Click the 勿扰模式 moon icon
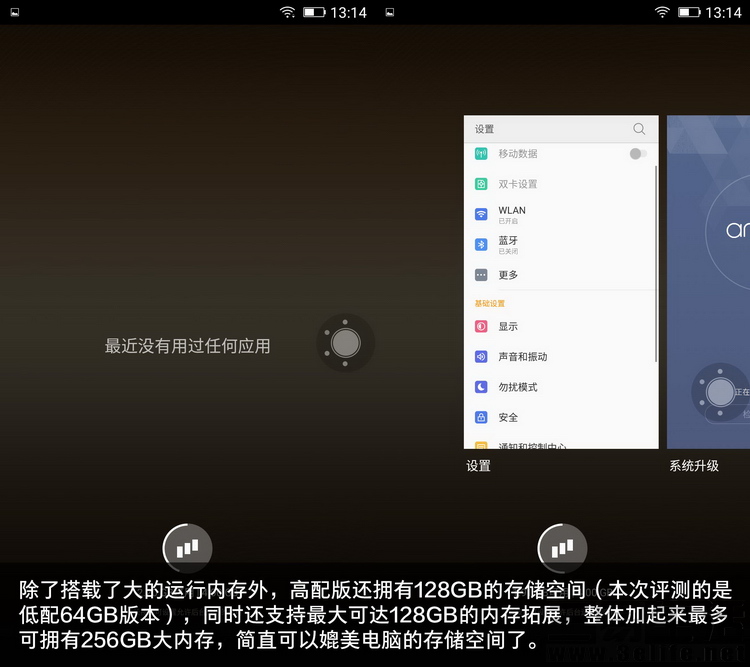This screenshot has height=667, width=750. coord(481,387)
